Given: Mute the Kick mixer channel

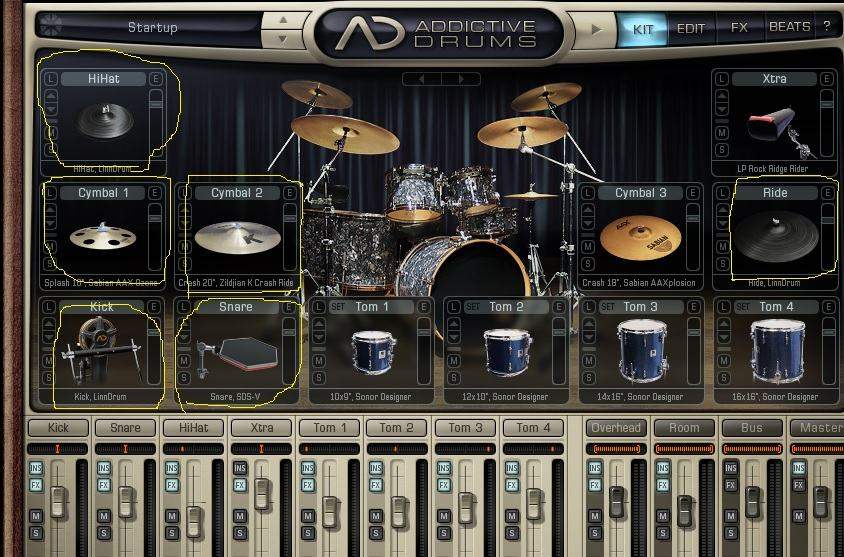Looking at the screenshot, I should click(36, 516).
